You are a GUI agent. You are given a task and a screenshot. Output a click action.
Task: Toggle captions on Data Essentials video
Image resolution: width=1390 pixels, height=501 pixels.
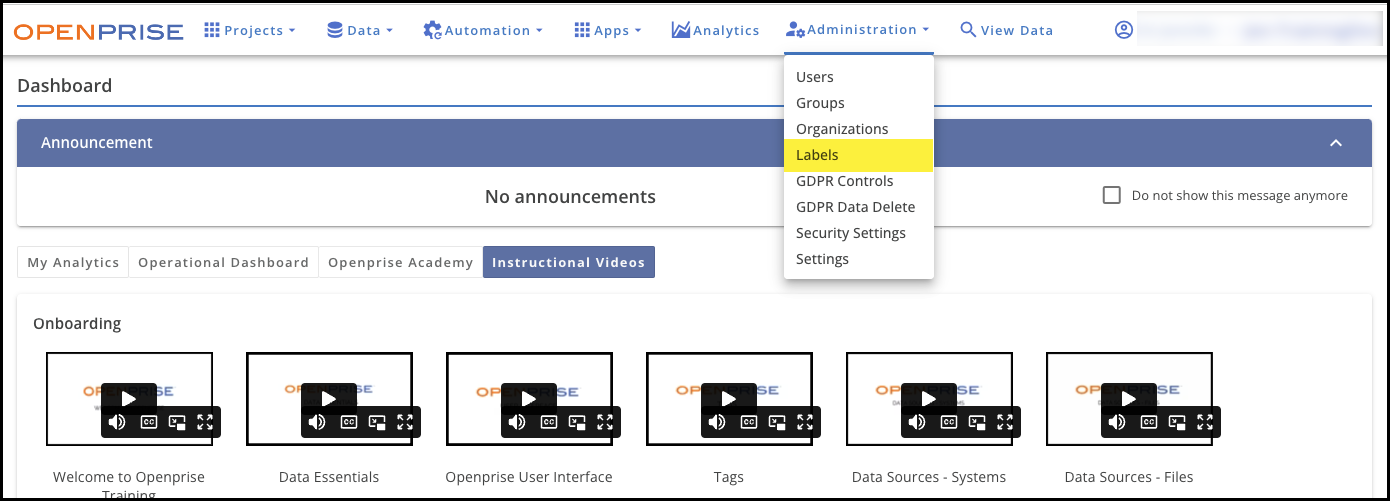click(x=348, y=422)
